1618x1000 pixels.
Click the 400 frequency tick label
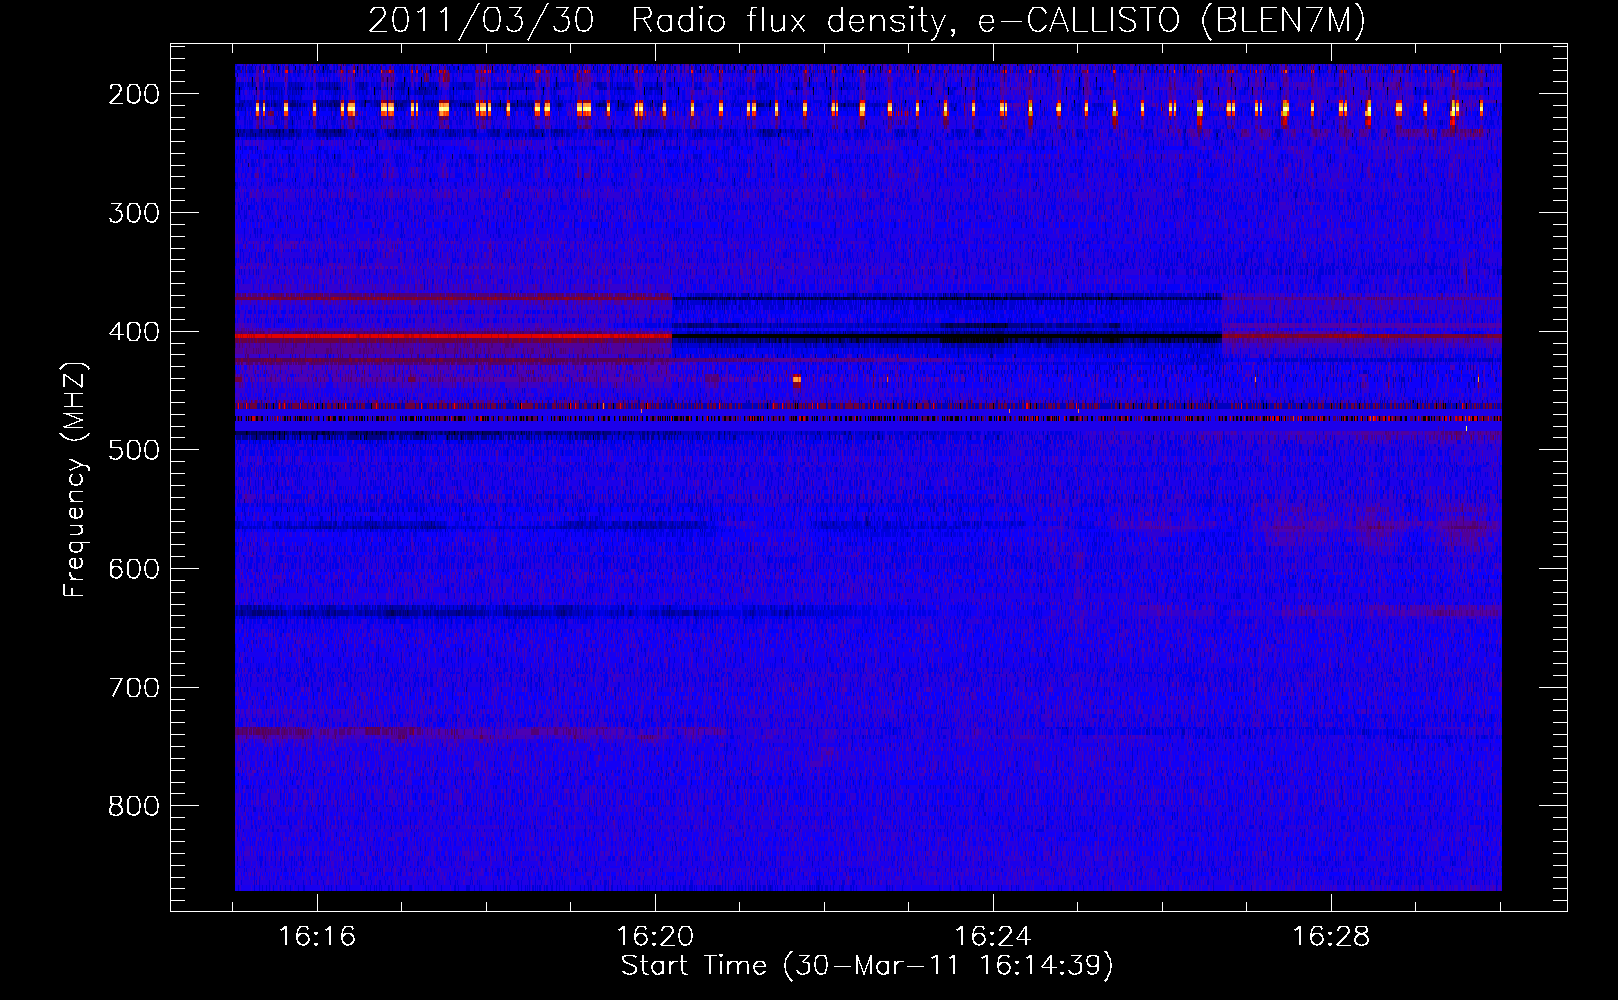point(134,332)
